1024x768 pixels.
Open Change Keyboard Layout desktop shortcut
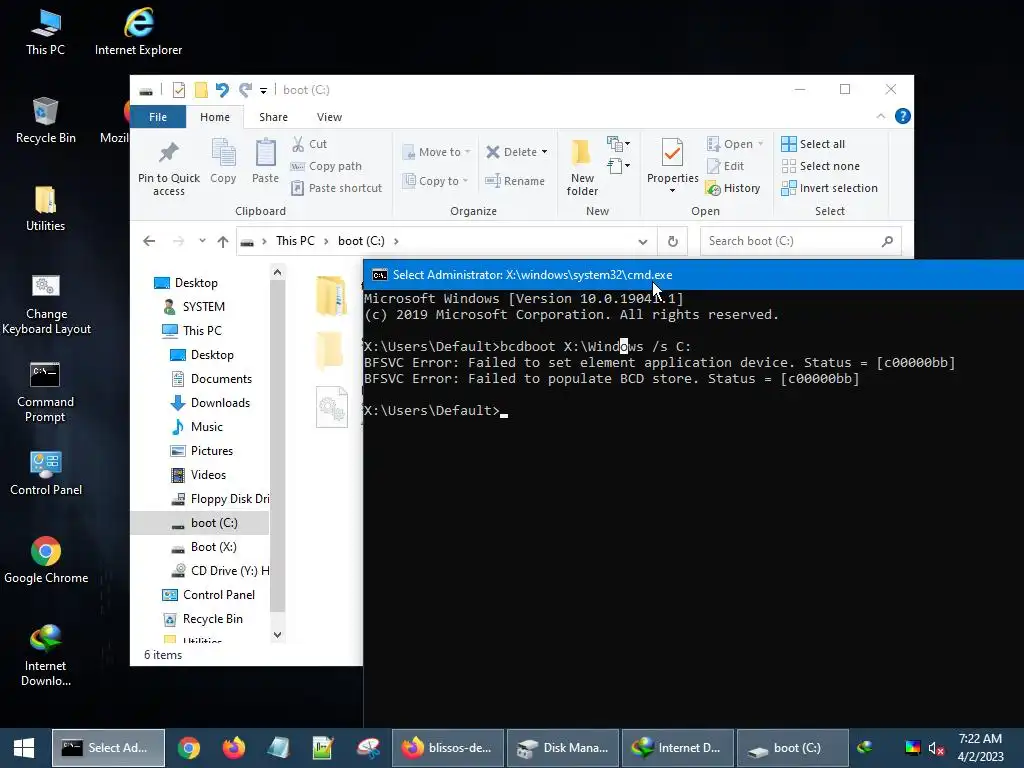(x=46, y=305)
